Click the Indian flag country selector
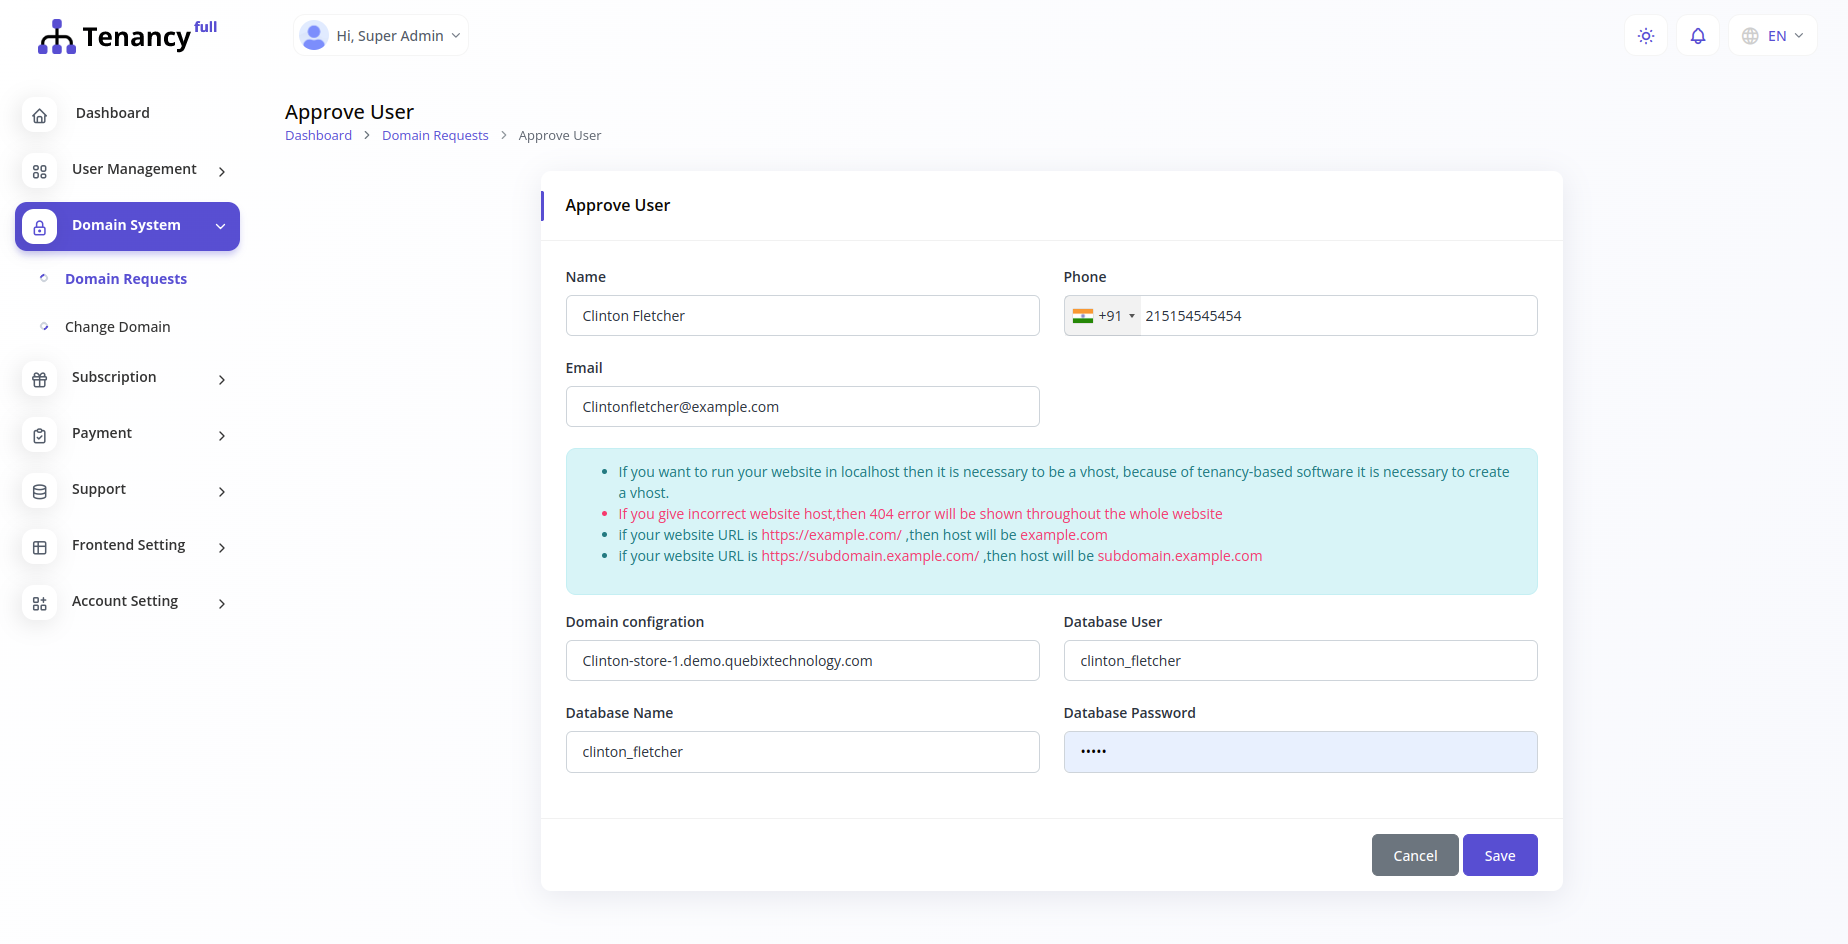The image size is (1848, 944). coord(1084,315)
